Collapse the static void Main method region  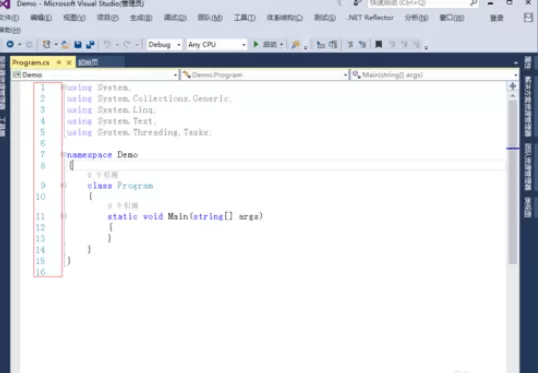[63, 216]
